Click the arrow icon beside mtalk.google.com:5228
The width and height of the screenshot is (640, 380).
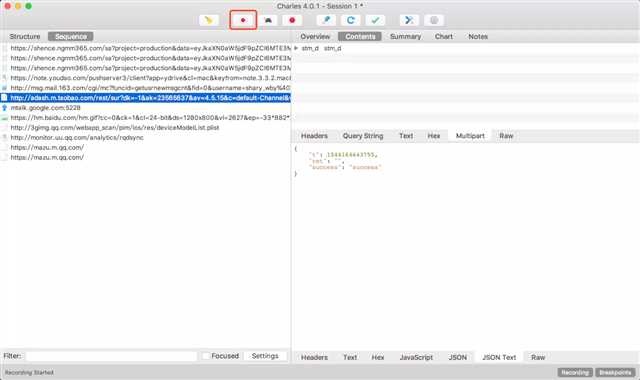coord(4,108)
